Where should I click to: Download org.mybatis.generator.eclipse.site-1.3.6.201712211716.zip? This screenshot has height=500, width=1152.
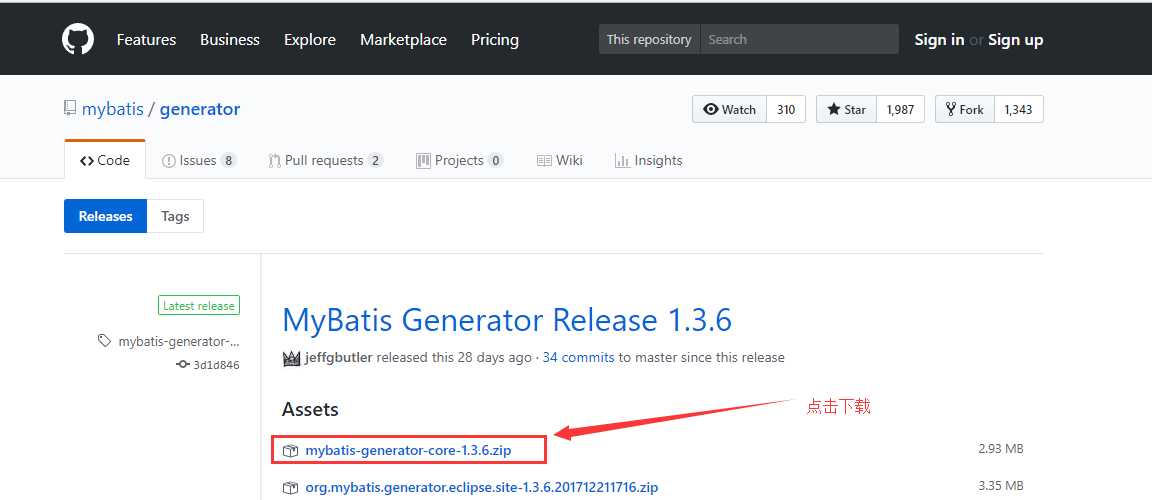[x=482, y=488]
